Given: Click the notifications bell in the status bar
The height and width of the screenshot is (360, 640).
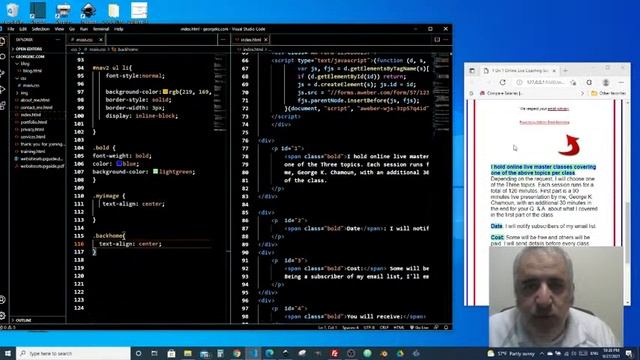Looking at the screenshot, I should coord(446,327).
